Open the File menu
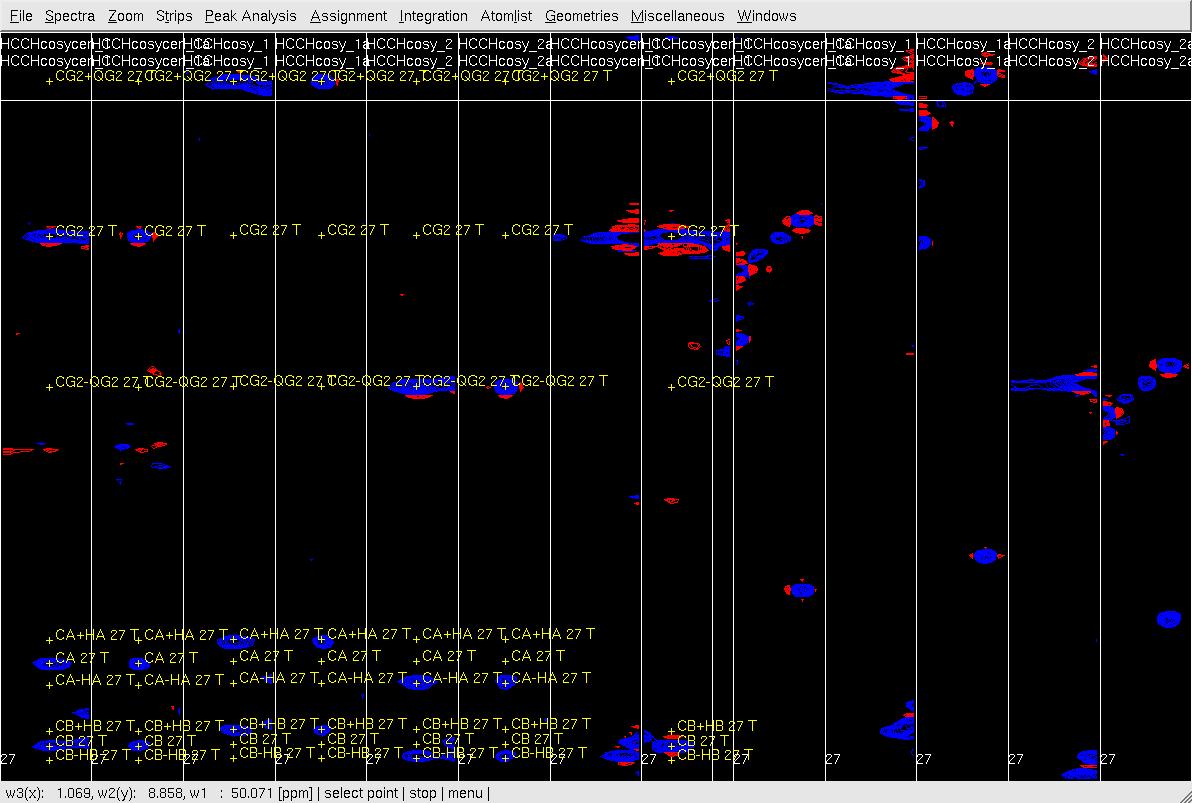The width and height of the screenshot is (1192, 803). 21,16
